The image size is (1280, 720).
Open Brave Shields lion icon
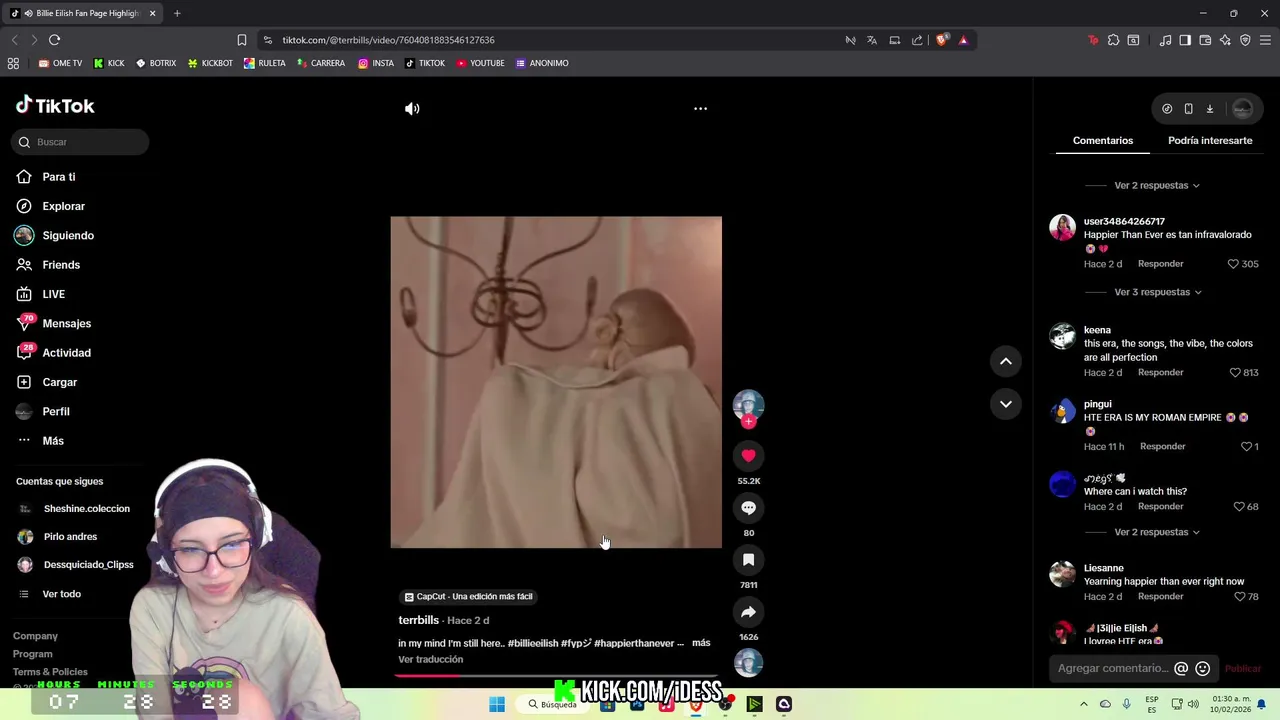(x=942, y=40)
